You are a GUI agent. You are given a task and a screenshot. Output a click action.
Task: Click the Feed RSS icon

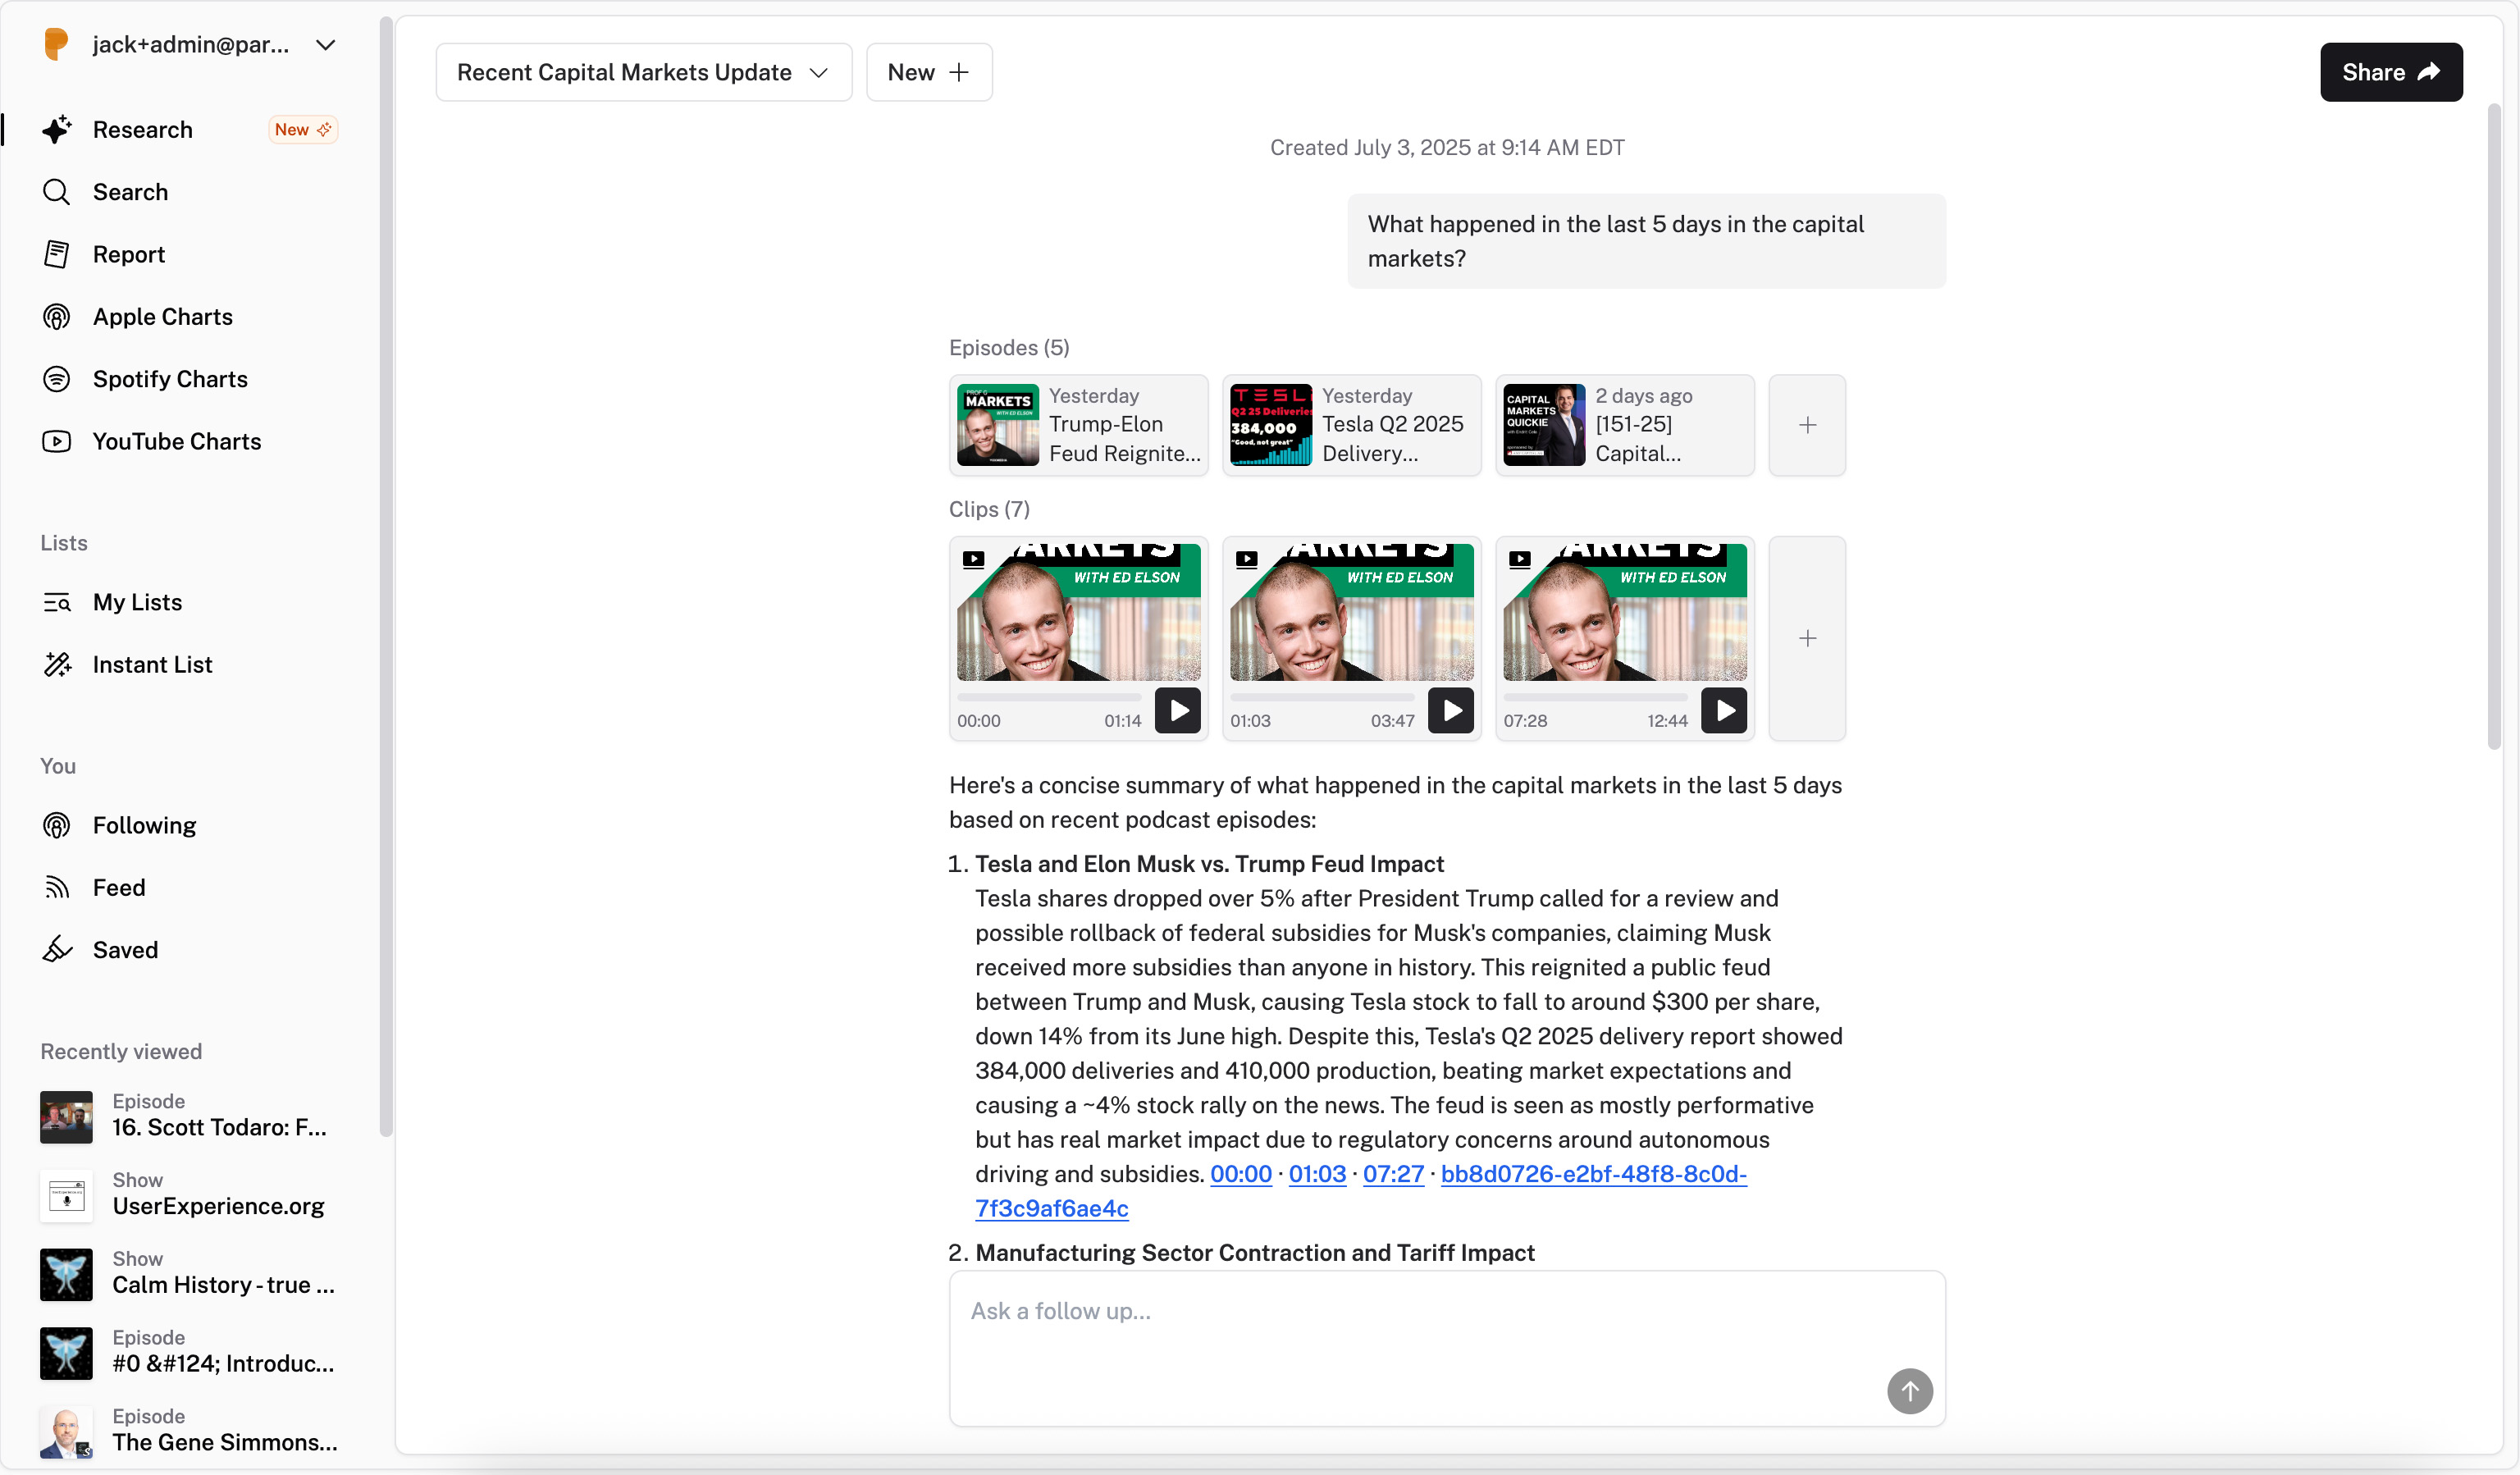(57, 887)
